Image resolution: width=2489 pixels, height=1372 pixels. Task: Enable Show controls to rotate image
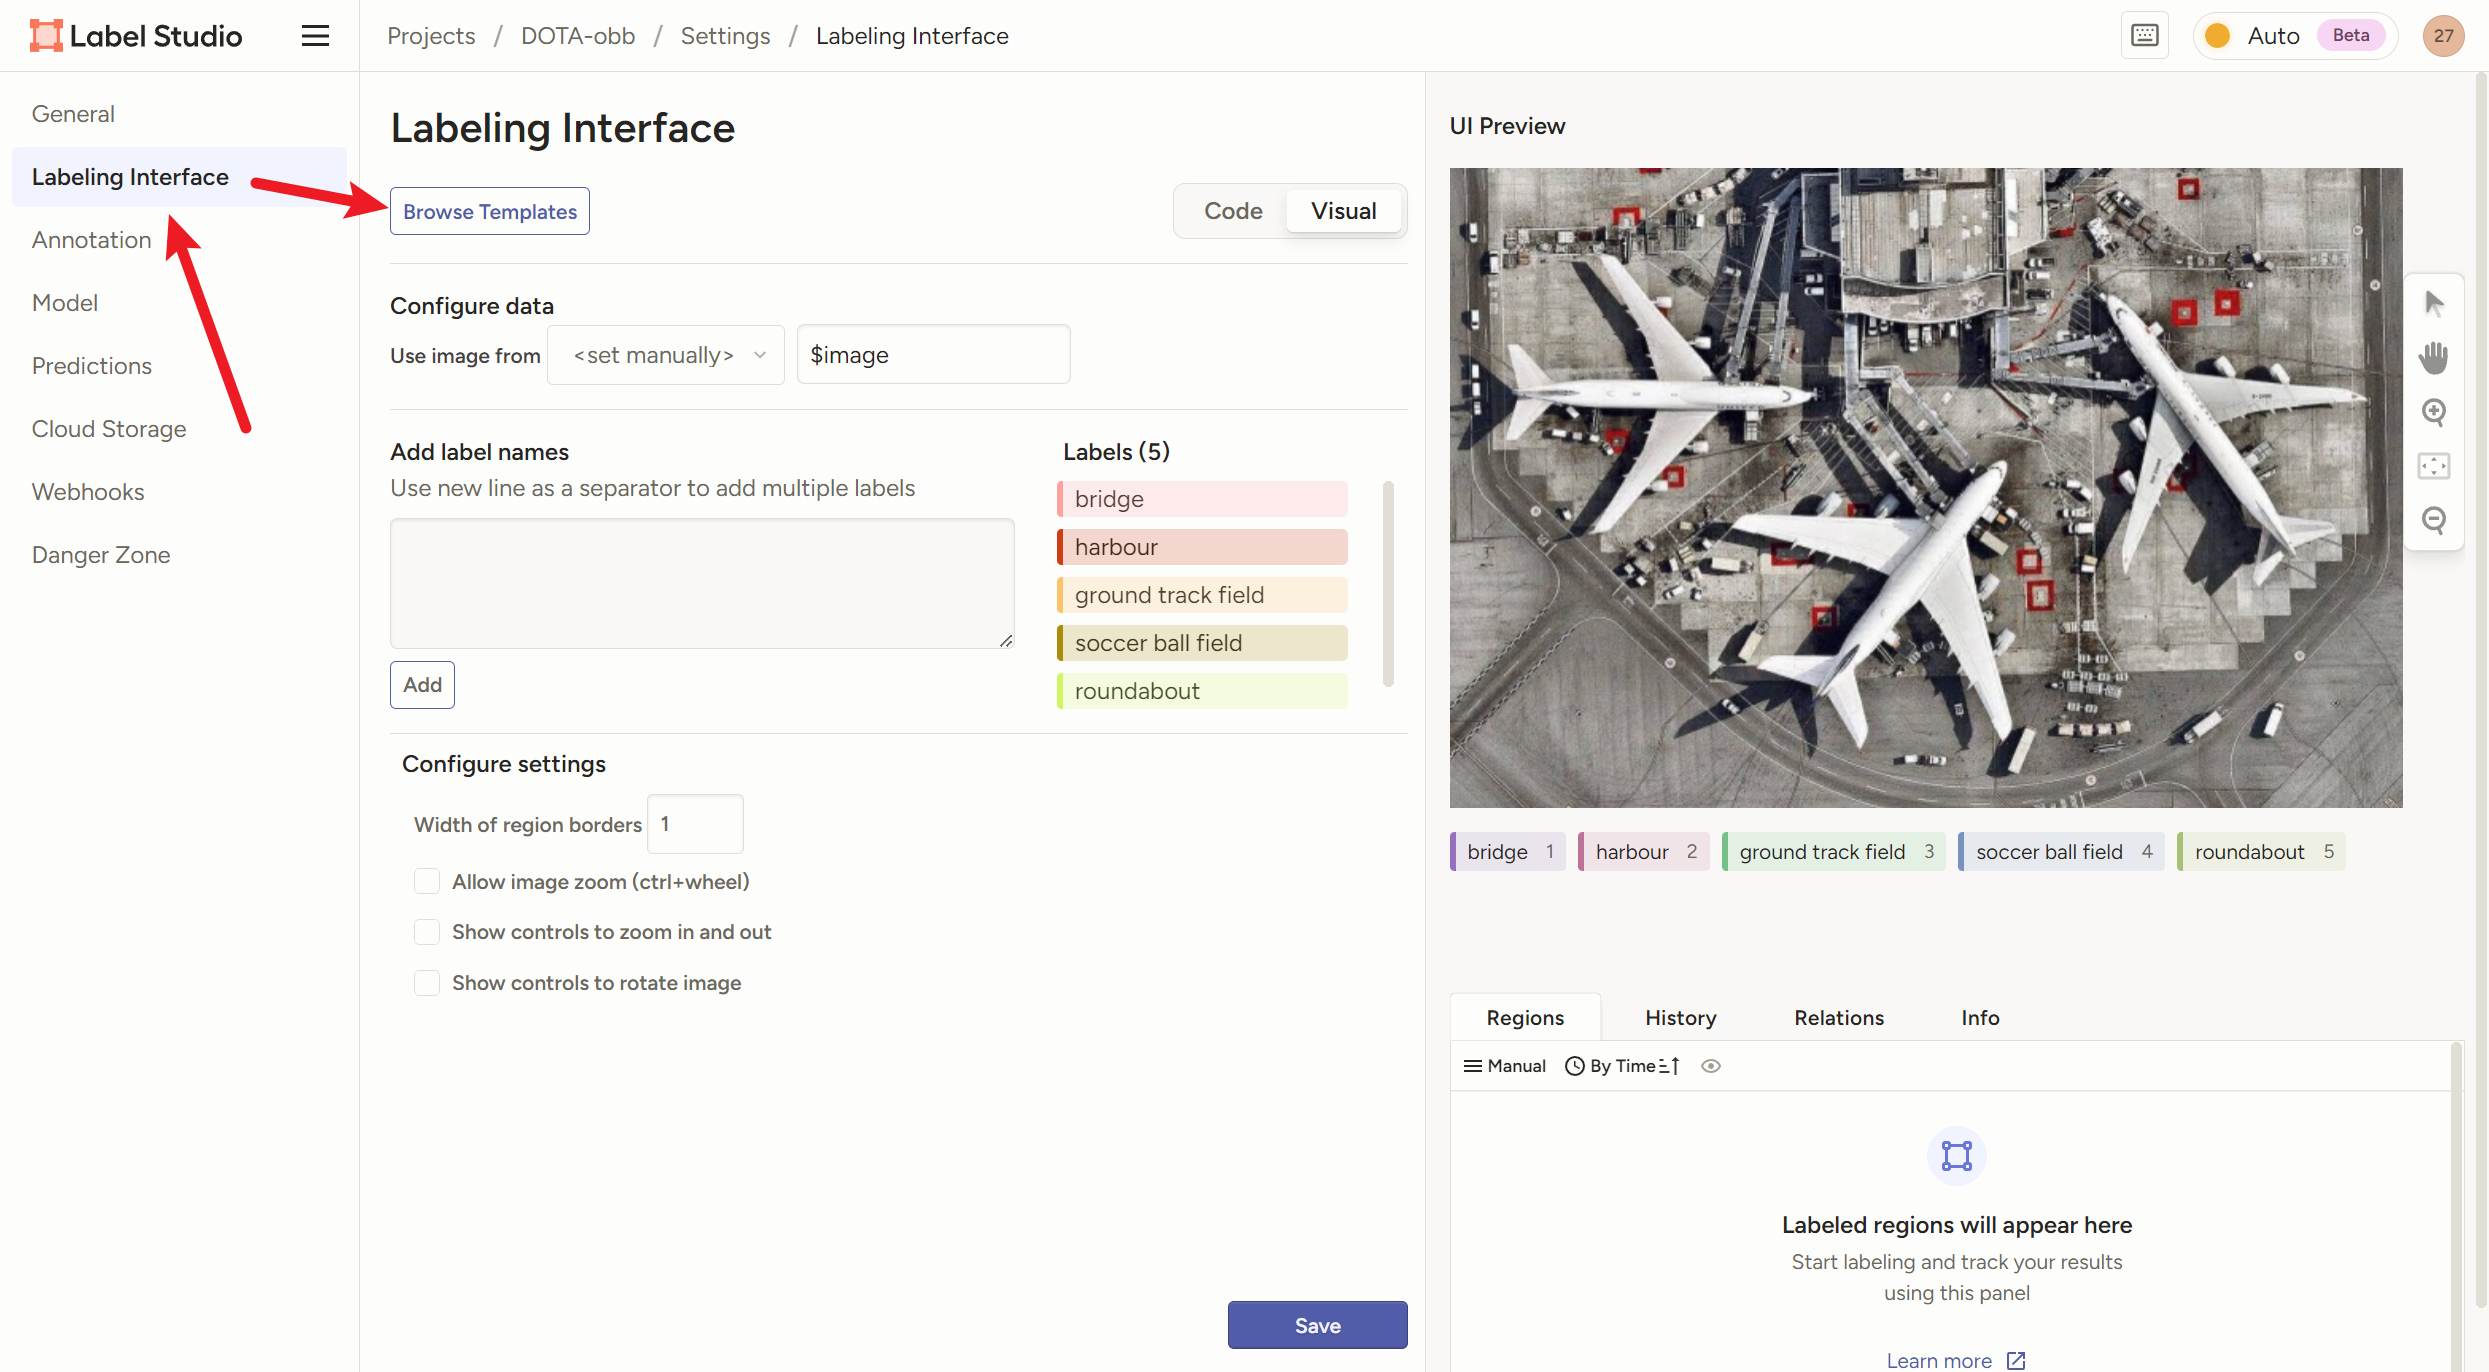coord(427,983)
